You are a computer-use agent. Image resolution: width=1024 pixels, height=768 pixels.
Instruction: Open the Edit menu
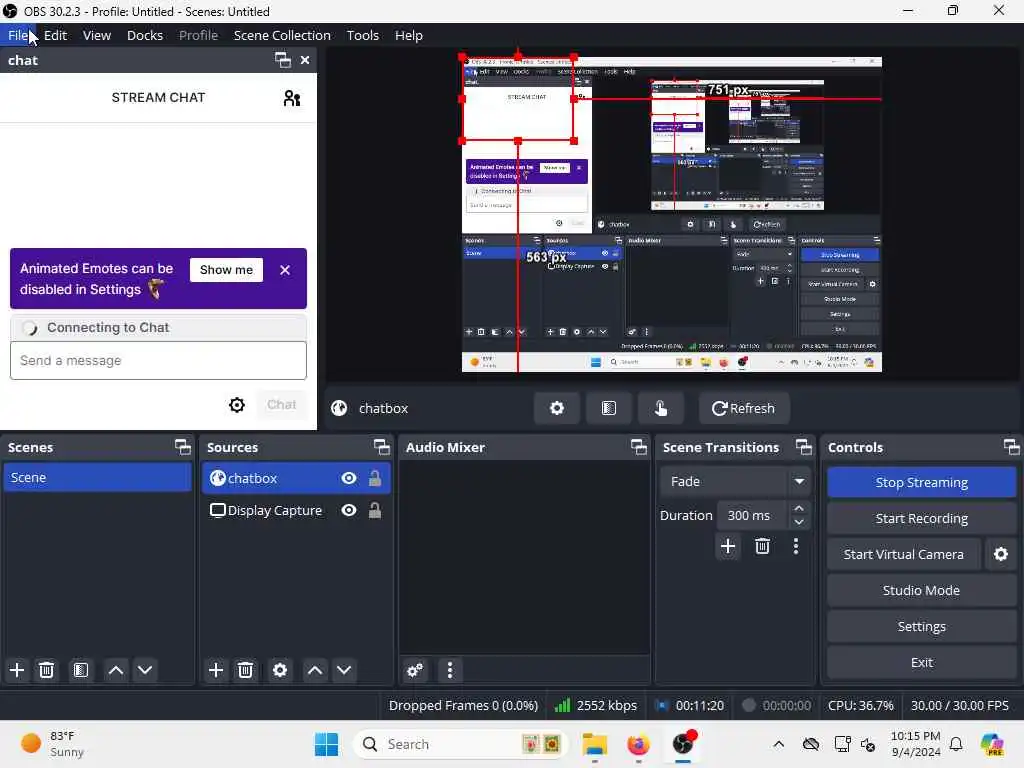56,35
